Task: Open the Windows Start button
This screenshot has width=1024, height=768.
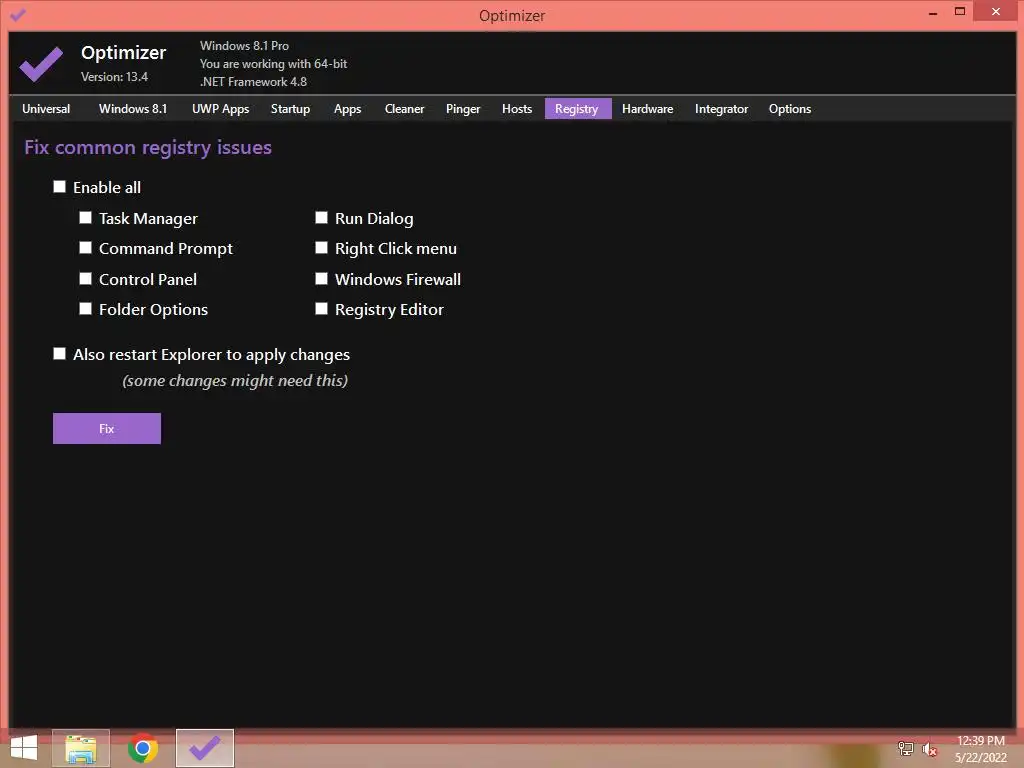Action: tap(24, 748)
